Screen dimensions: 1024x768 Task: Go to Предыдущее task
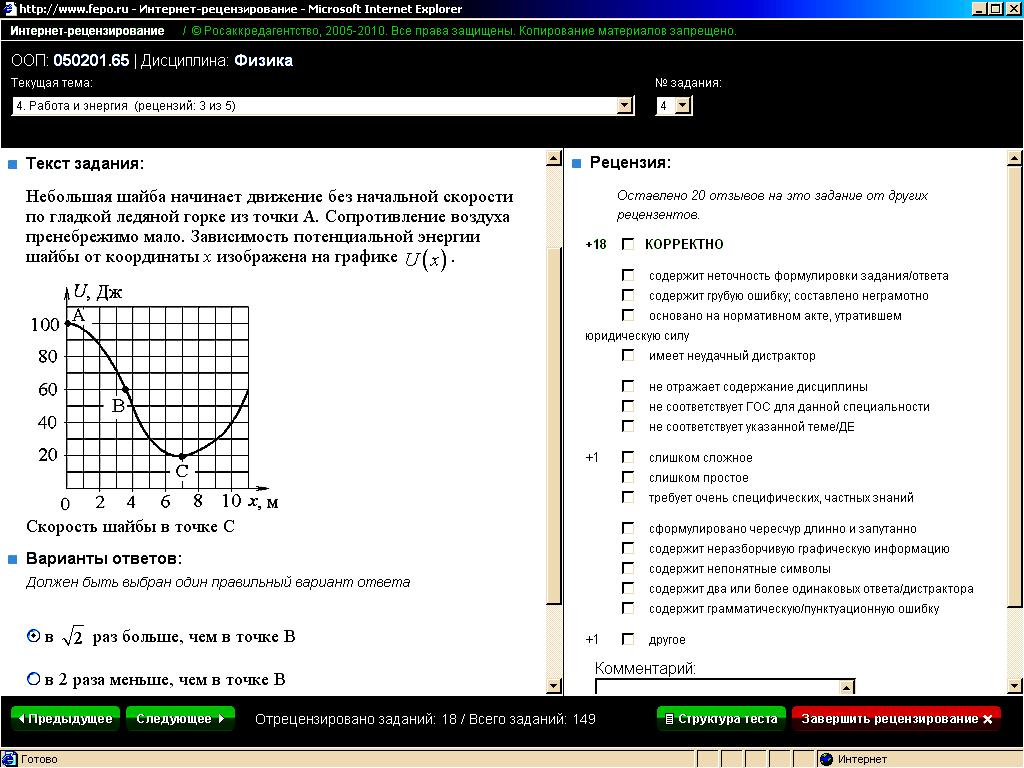point(65,719)
